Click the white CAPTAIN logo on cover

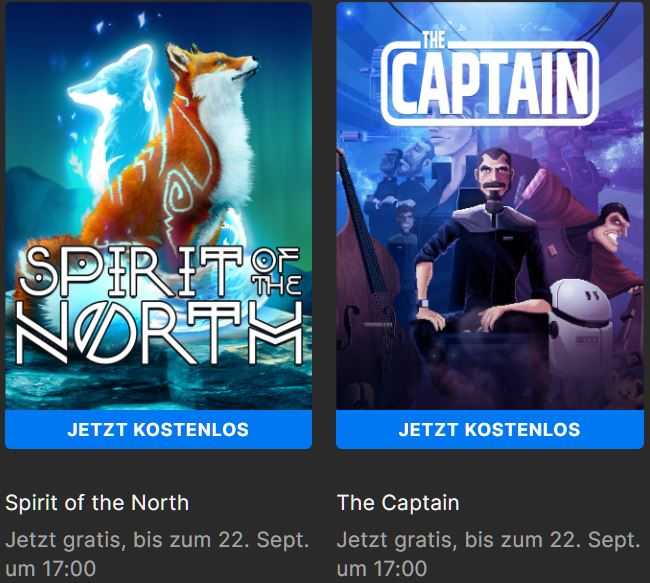click(x=490, y=83)
